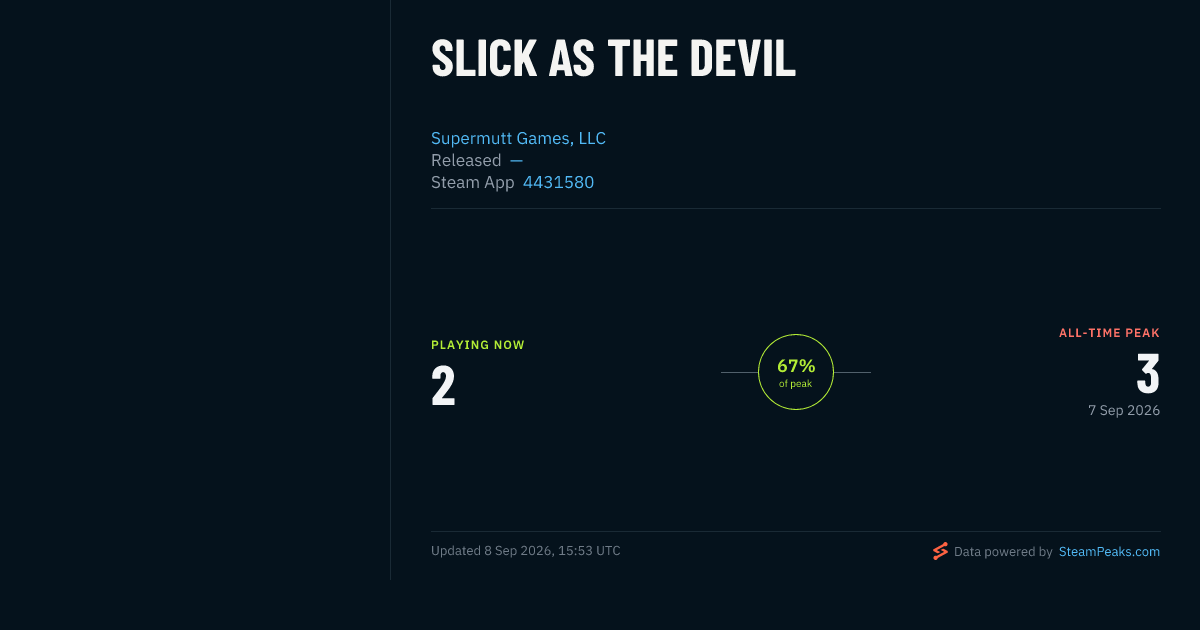Click the empty dark panel left of divider
This screenshot has height=630, width=1200.
[x=195, y=290]
